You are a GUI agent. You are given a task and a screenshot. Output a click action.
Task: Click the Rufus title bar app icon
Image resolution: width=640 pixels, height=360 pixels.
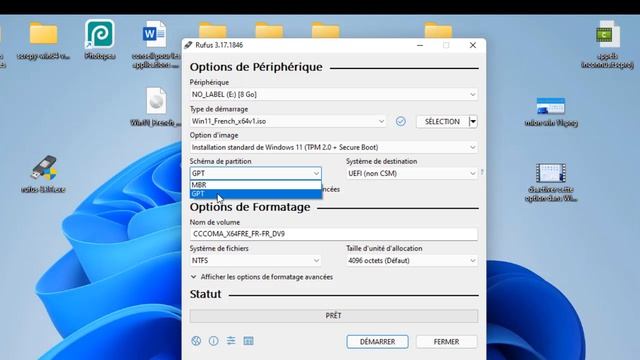[189, 45]
